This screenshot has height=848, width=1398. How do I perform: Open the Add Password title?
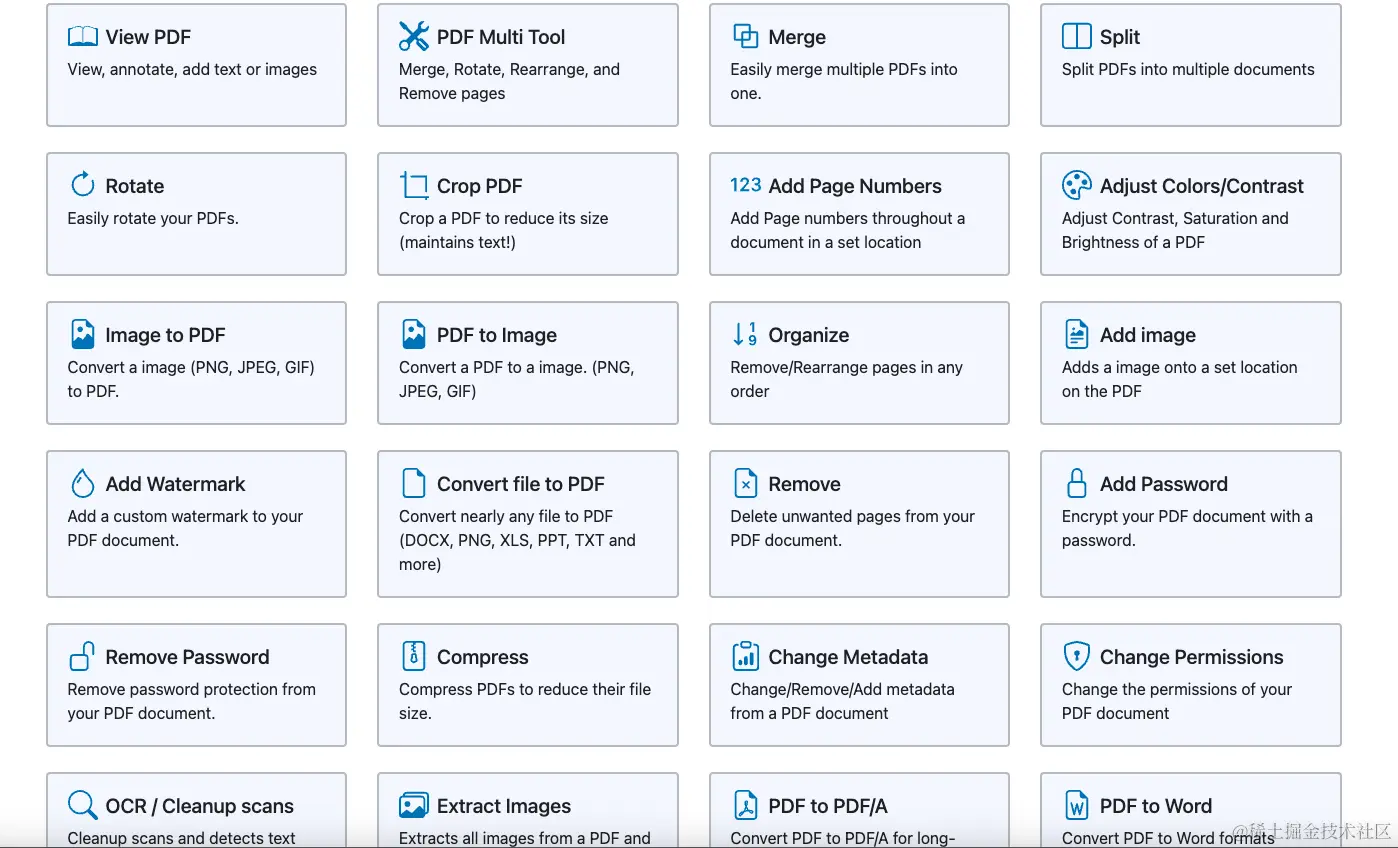coord(1164,484)
